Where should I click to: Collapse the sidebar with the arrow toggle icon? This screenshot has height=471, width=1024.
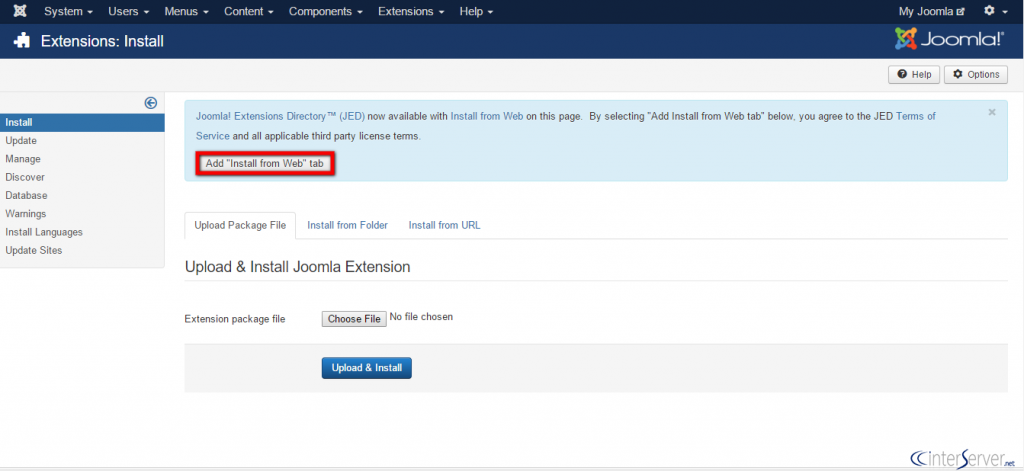[x=151, y=103]
